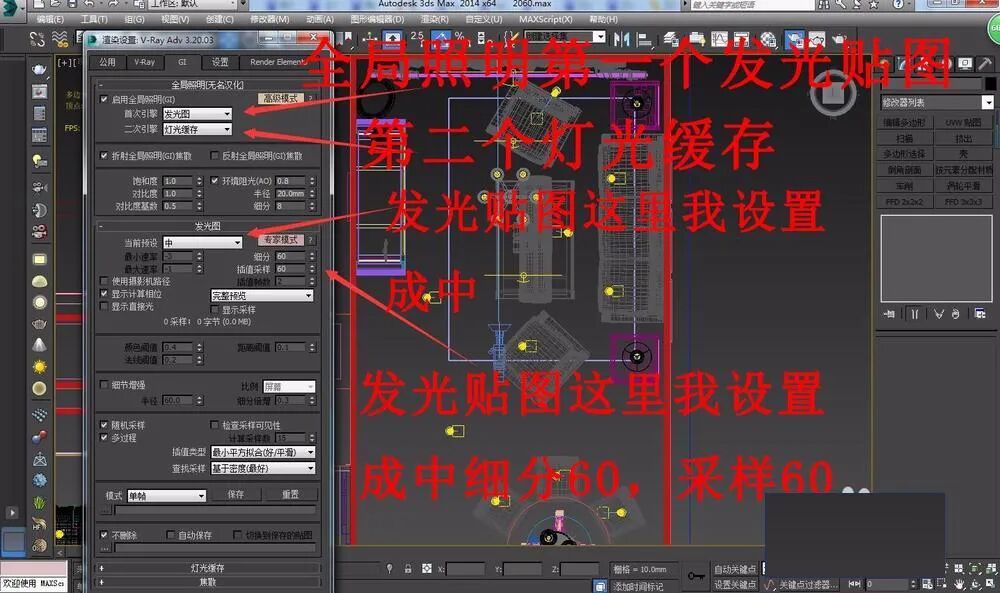Click the UVW 贴图 modifier button
Image resolution: width=1000 pixels, height=593 pixels.
coord(963,122)
